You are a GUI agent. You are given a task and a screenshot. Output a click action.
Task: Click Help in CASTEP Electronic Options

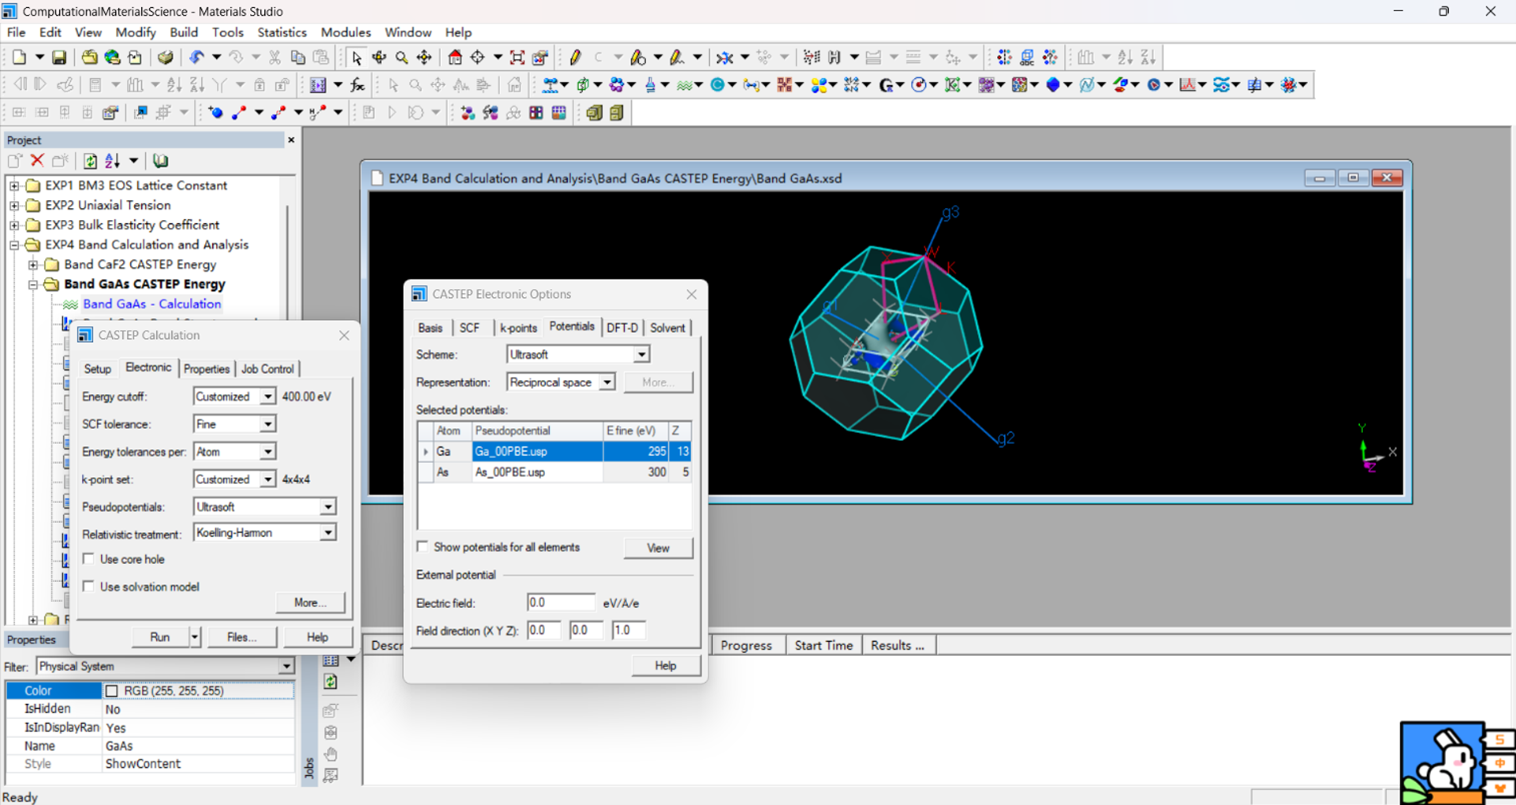pyautogui.click(x=665, y=666)
